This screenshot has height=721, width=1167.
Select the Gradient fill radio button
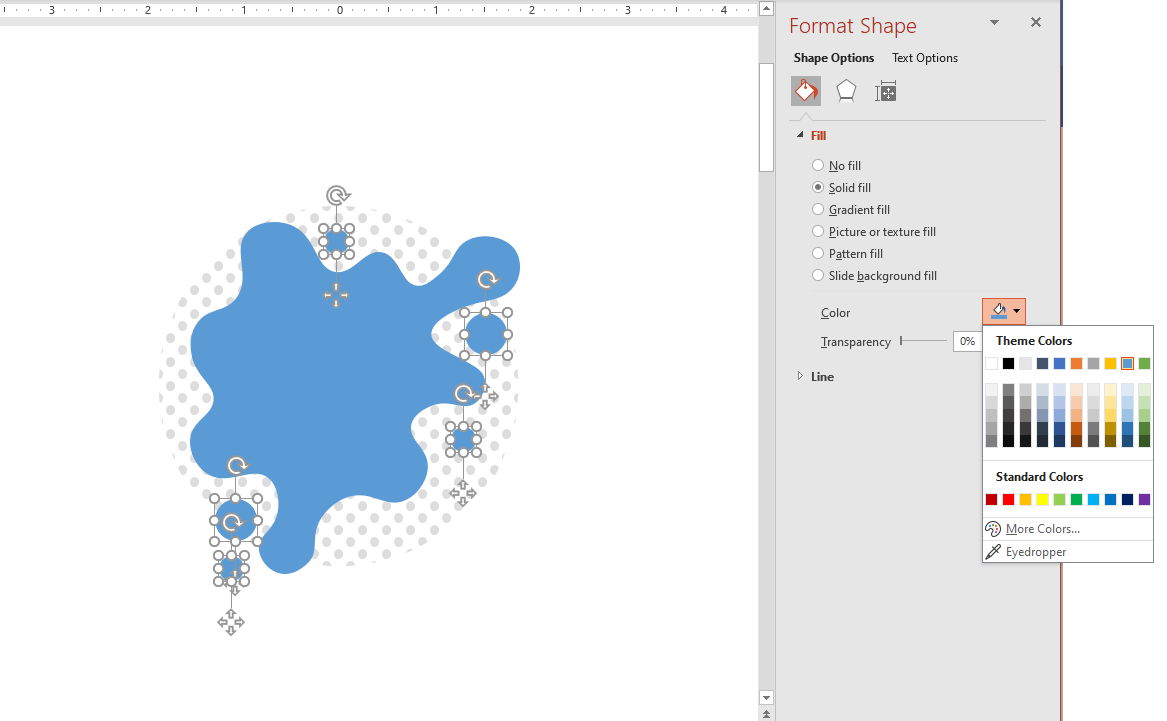pos(818,210)
